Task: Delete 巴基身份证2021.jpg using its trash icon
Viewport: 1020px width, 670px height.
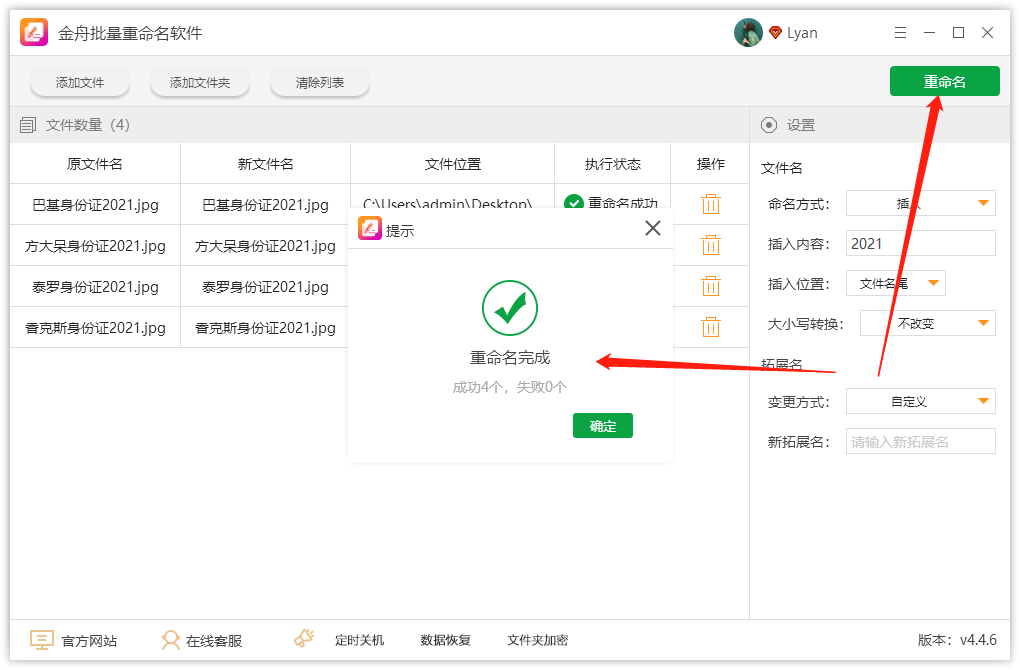Action: (710, 204)
